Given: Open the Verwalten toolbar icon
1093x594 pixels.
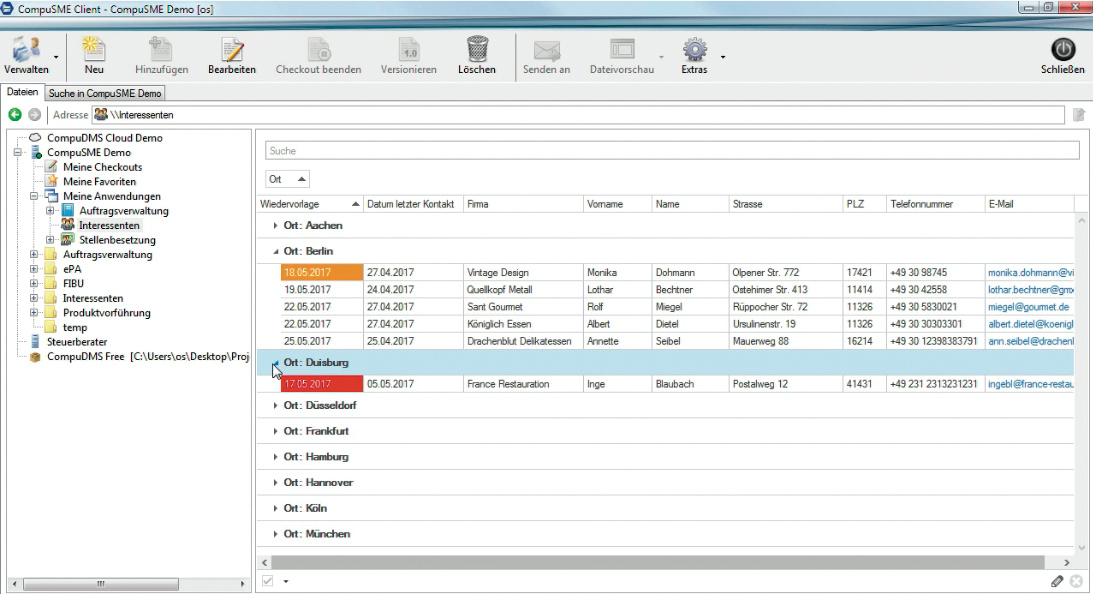Looking at the screenshot, I should pos(24,50).
